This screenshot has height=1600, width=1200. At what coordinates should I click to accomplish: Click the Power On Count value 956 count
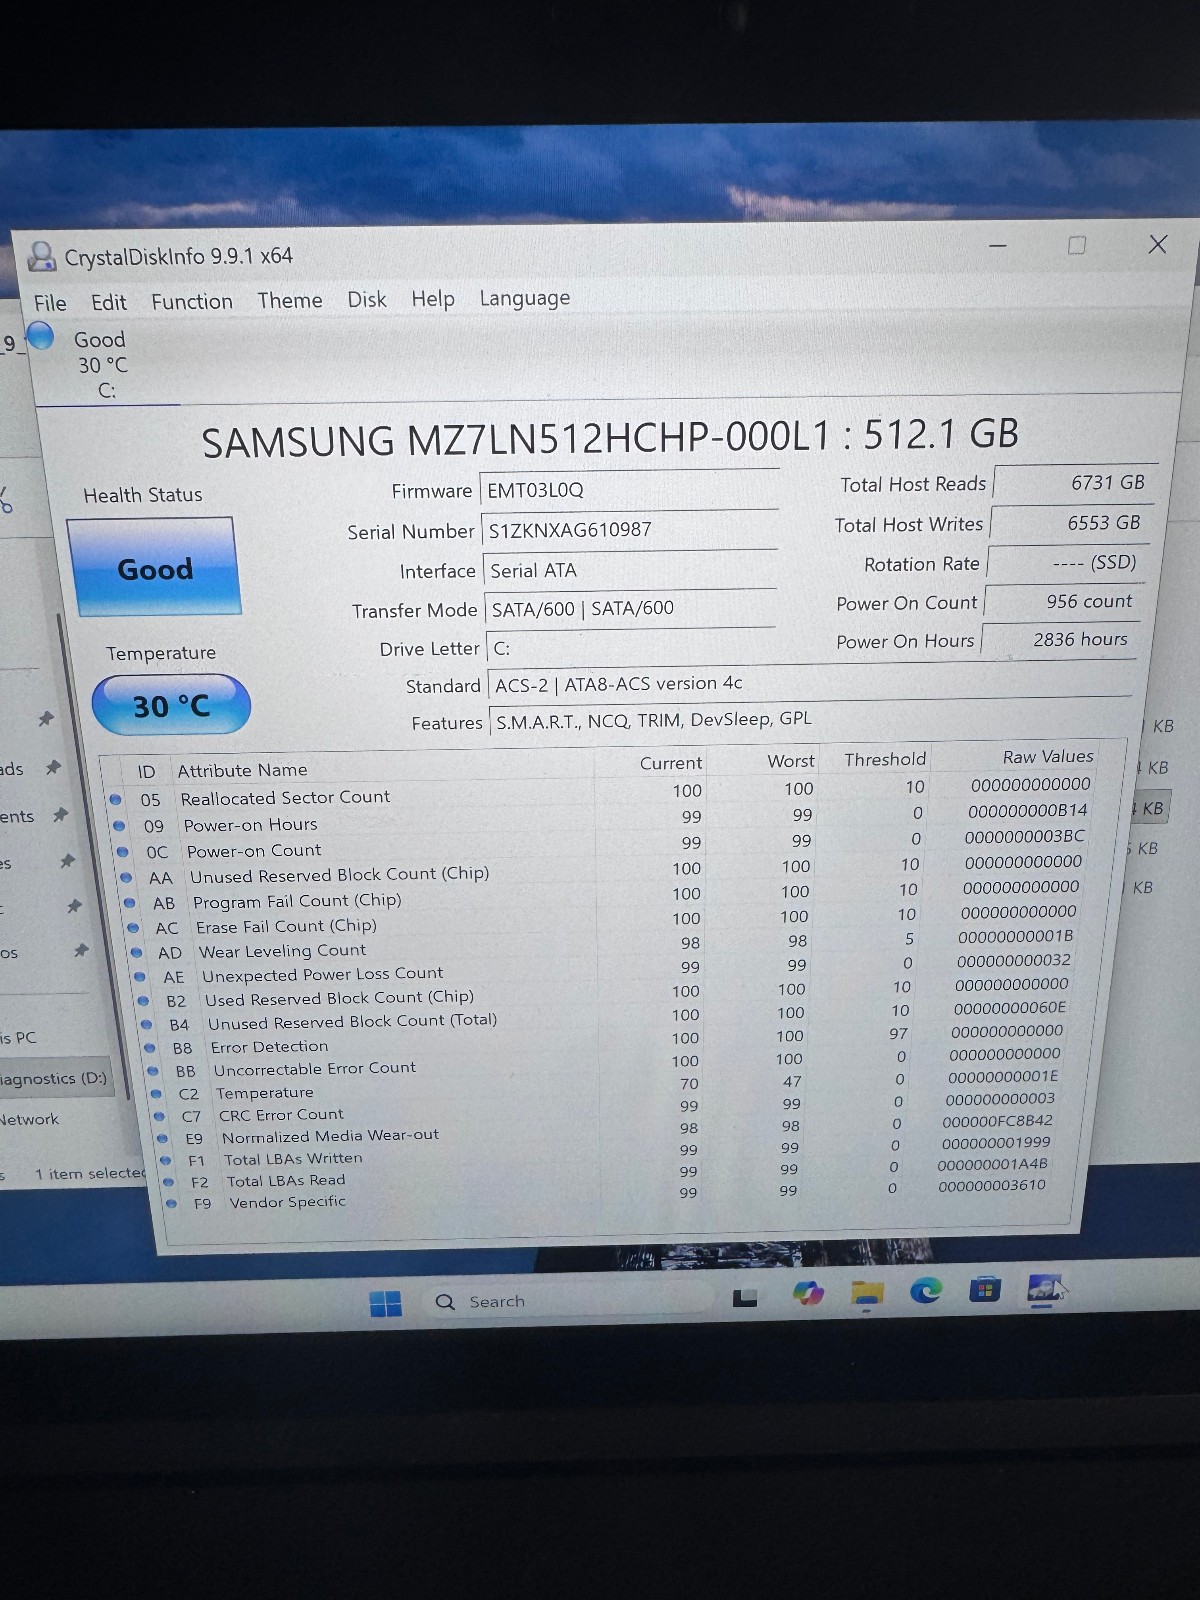click(1062, 601)
